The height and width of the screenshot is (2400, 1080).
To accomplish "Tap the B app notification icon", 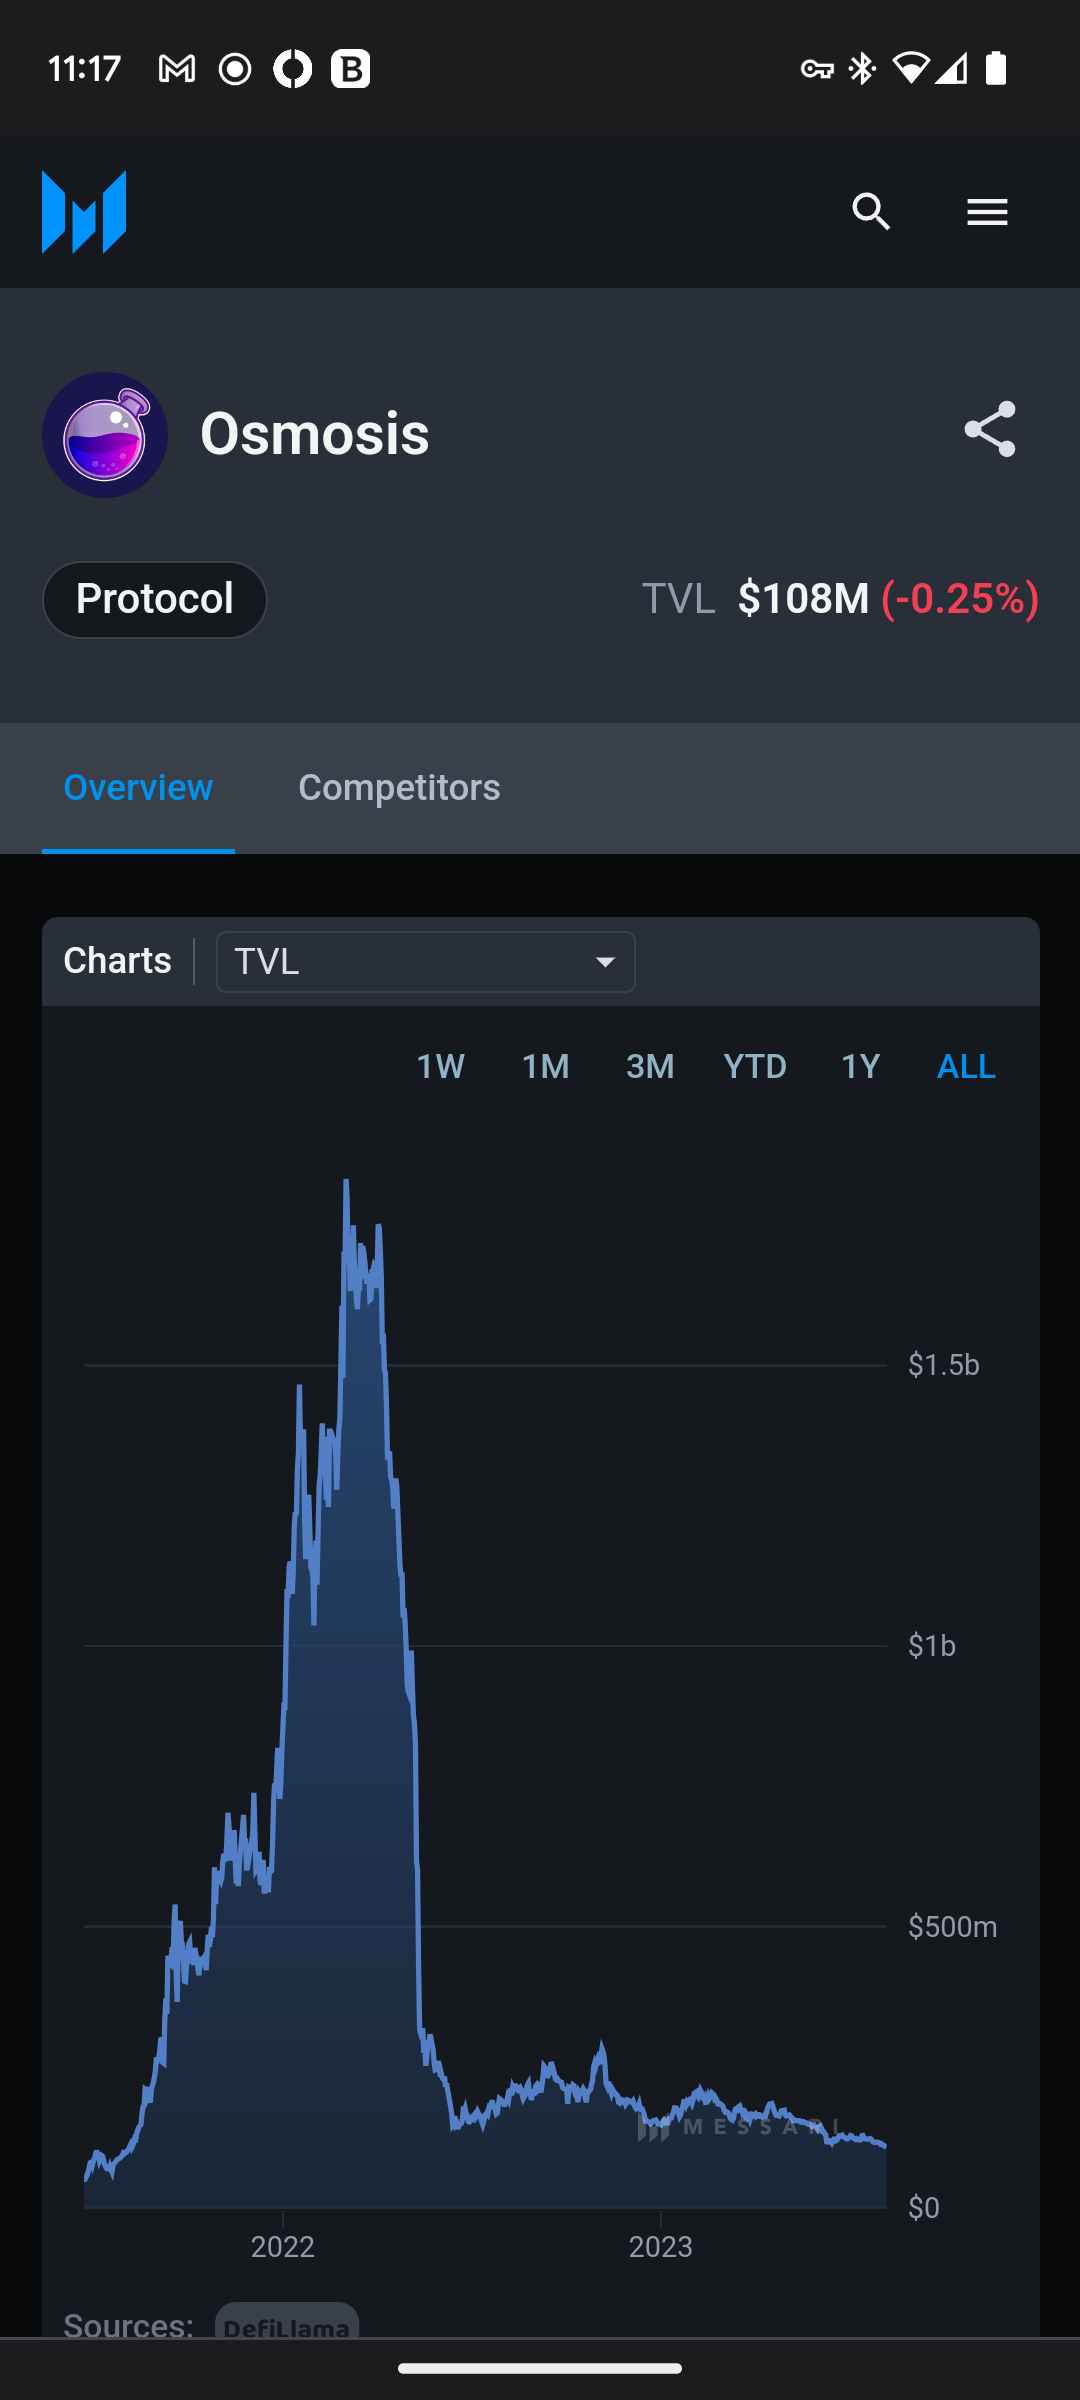I will [x=351, y=69].
